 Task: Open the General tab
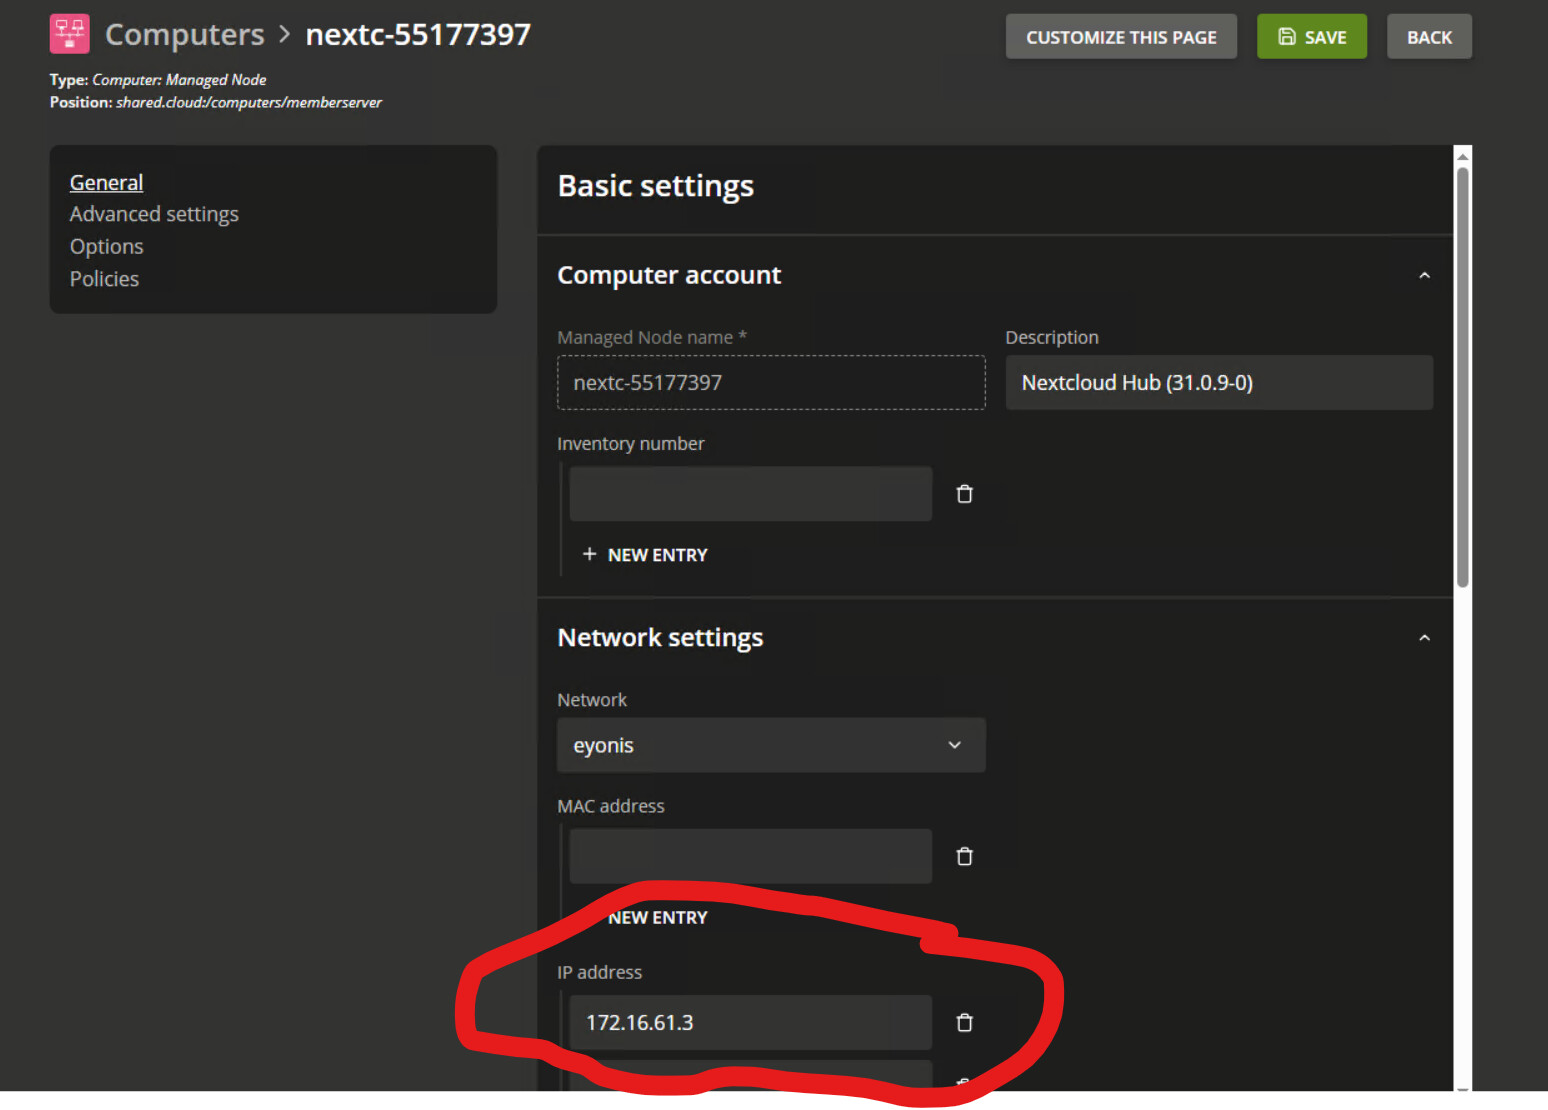tap(106, 182)
